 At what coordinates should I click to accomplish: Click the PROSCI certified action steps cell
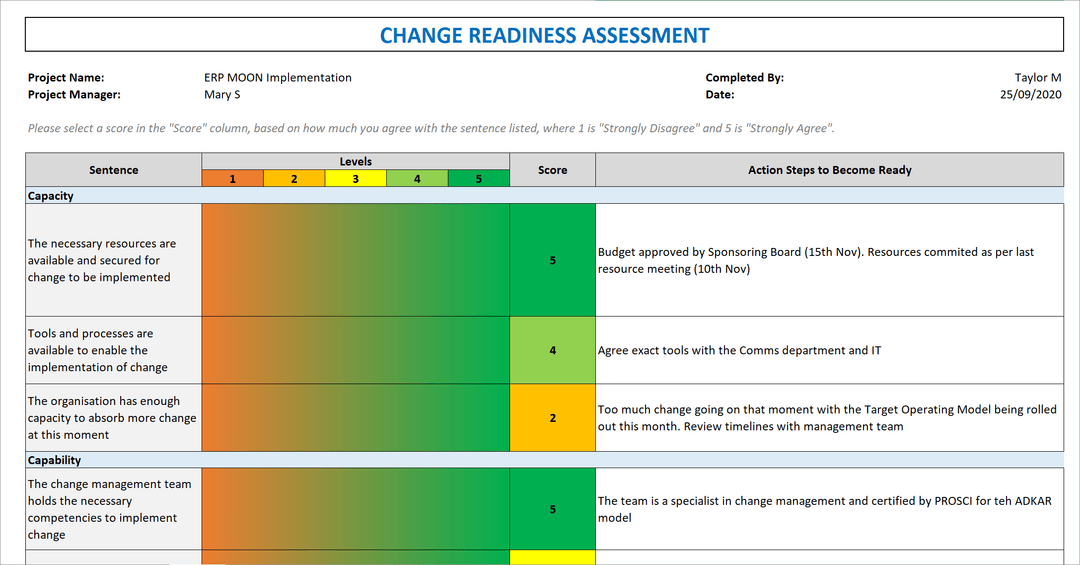point(829,509)
